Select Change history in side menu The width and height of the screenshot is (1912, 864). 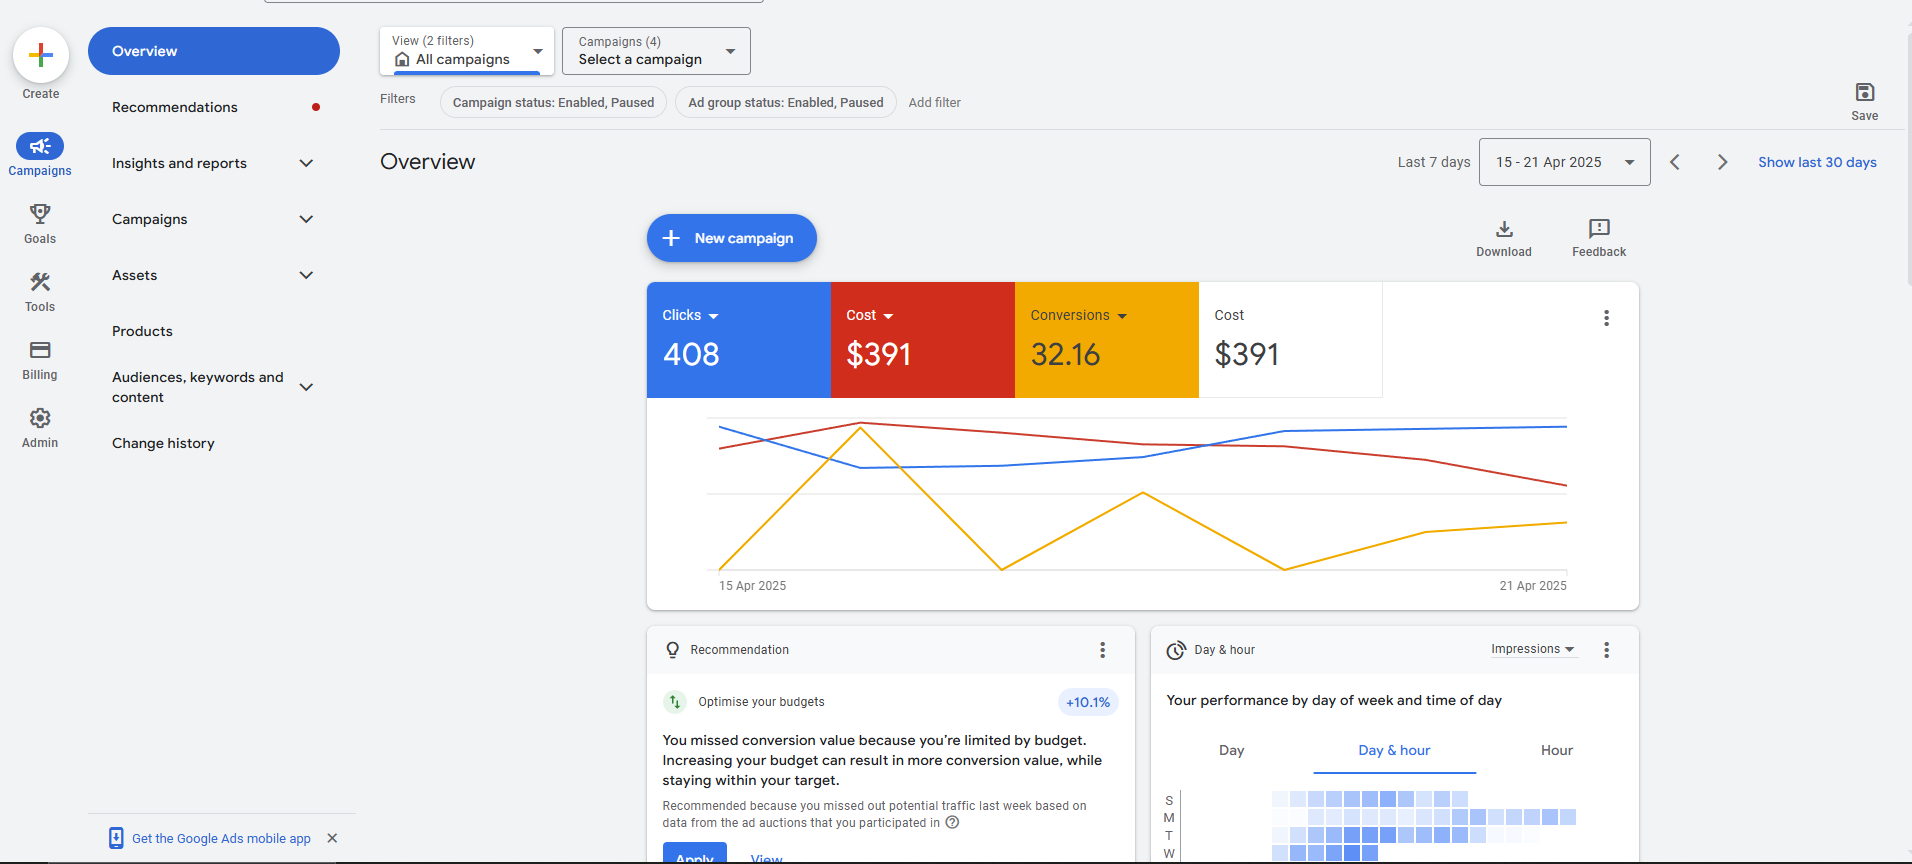tap(163, 443)
